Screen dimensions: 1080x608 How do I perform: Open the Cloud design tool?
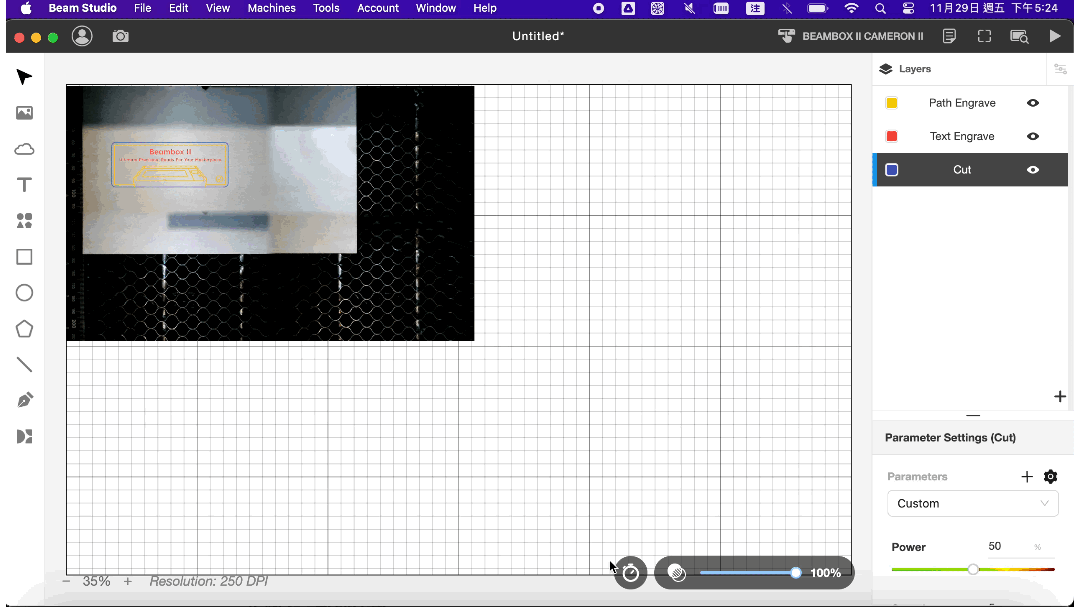pos(24,149)
